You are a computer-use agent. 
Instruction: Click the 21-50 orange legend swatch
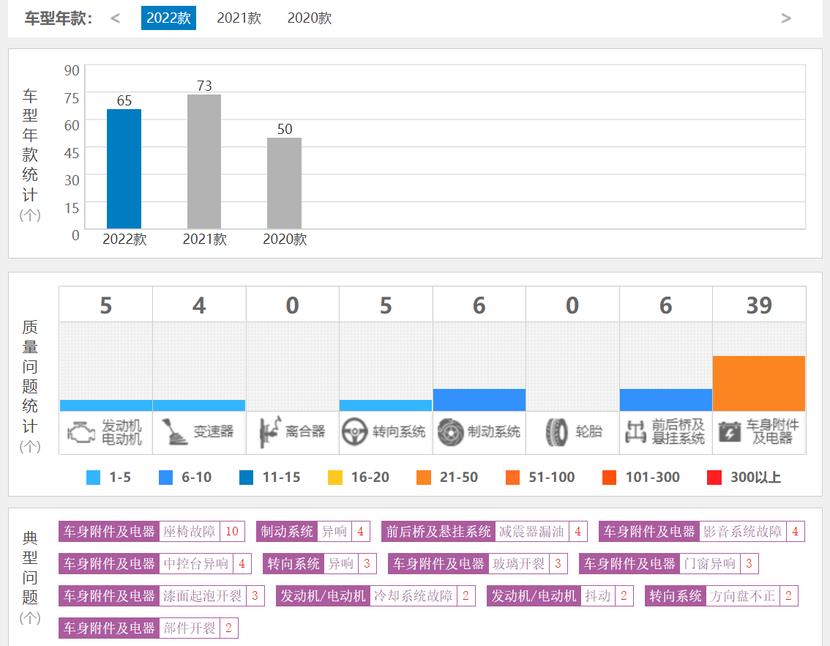[423, 478]
